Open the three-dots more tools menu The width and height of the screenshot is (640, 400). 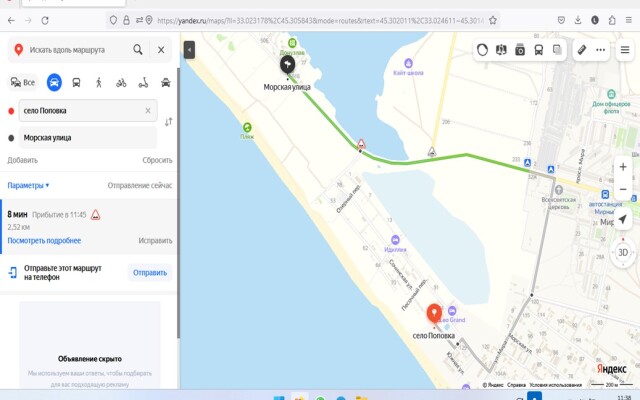pos(601,49)
